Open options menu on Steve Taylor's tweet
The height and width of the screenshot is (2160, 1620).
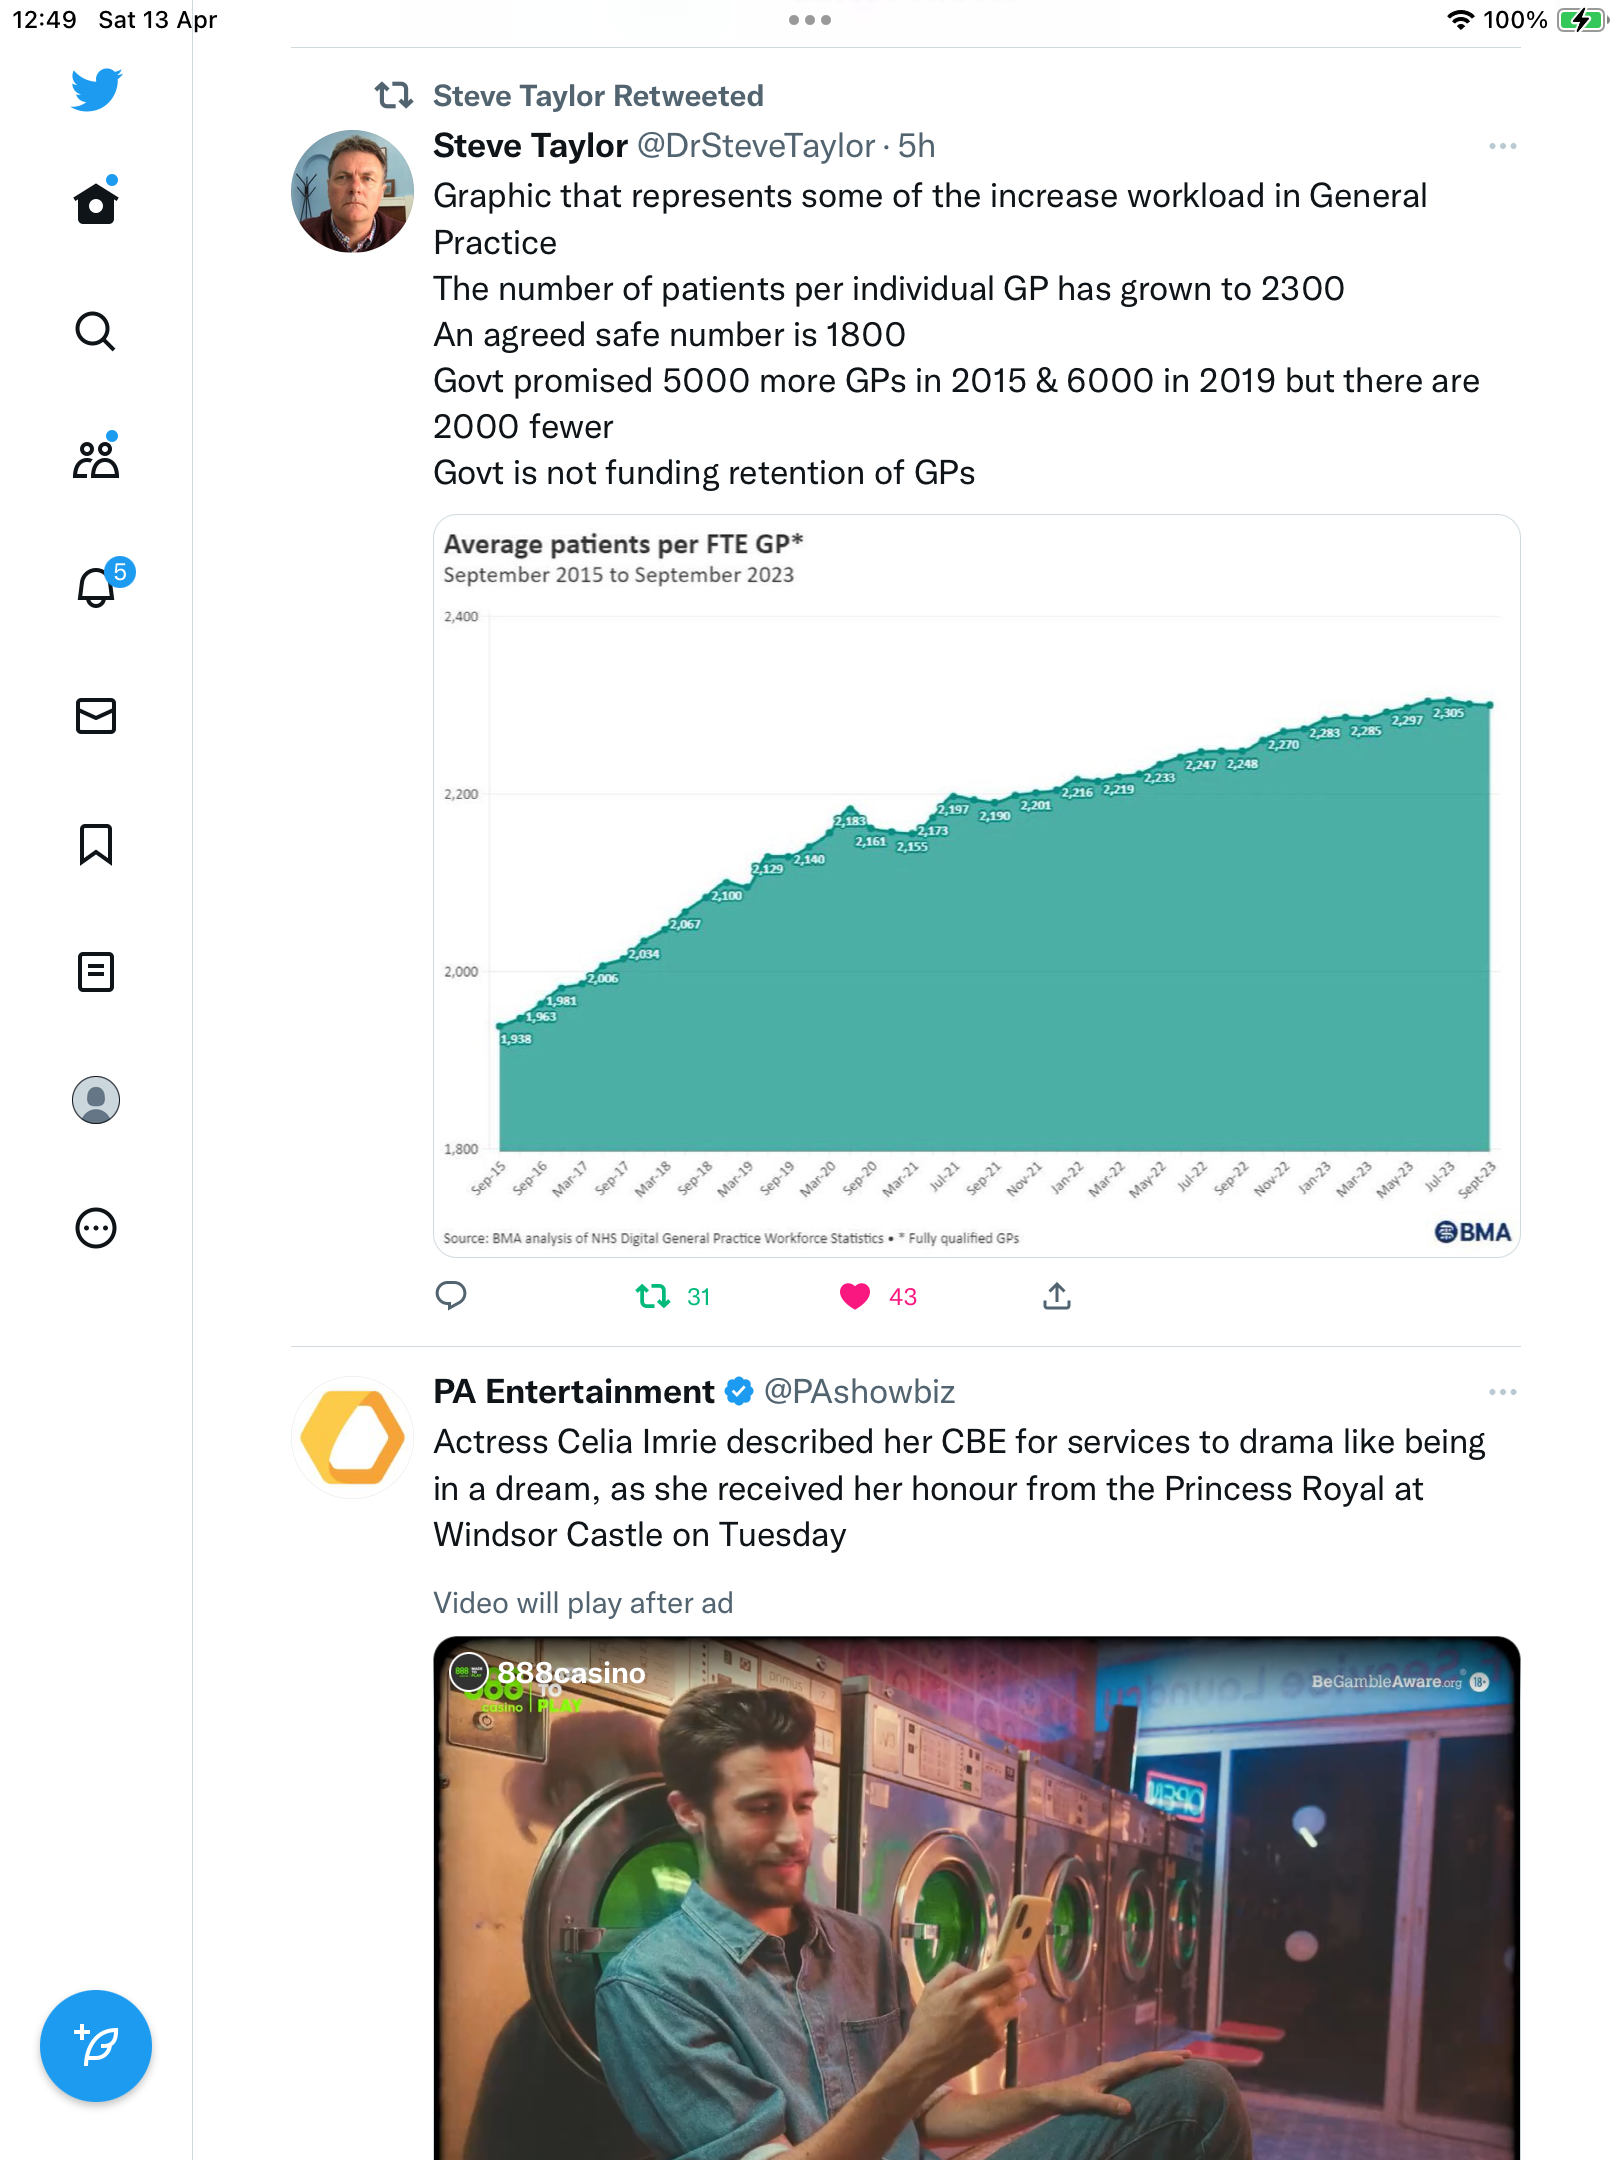point(1502,146)
